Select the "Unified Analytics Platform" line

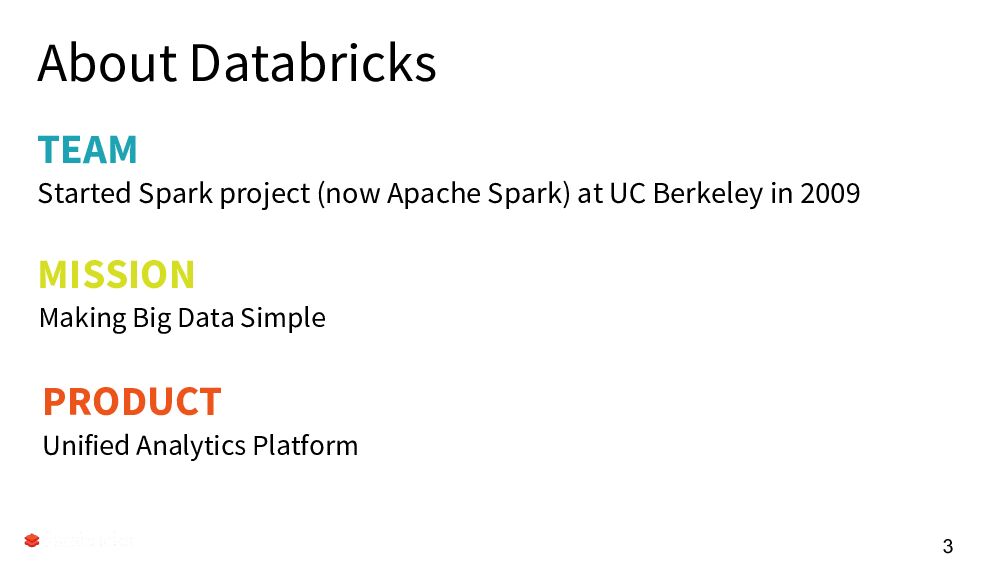[x=200, y=445]
